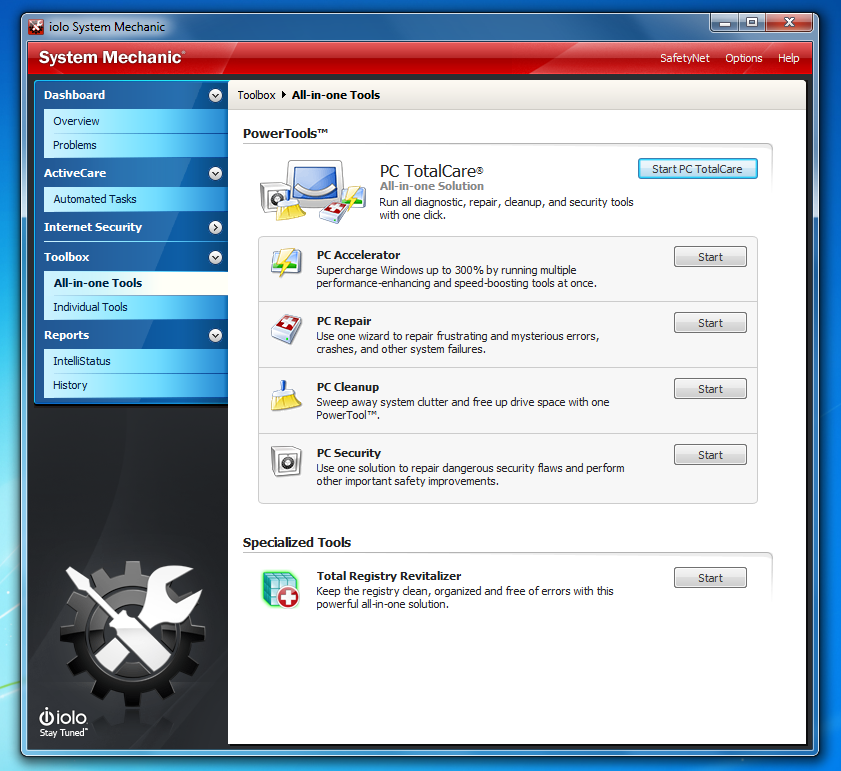Start the PC Repair wizard
This screenshot has height=771, width=841.
coord(710,323)
